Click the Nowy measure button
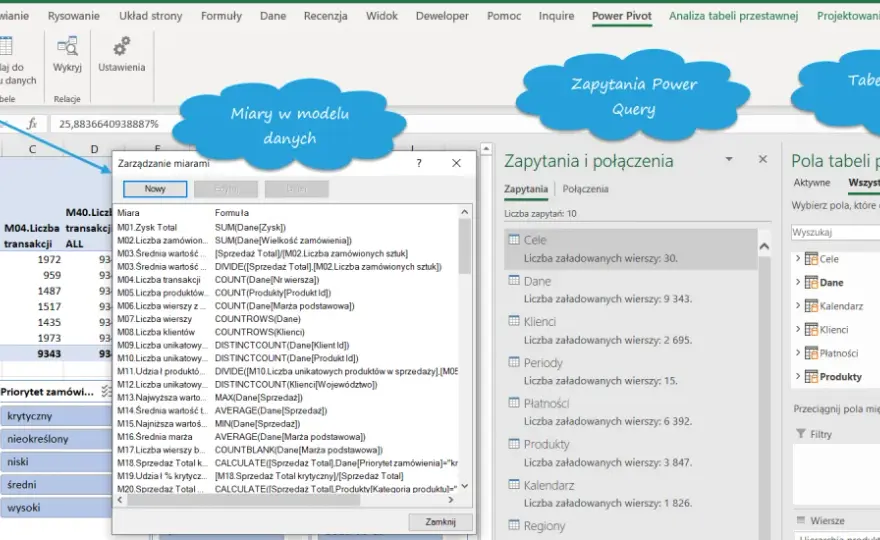The image size is (880, 540). tap(155, 189)
